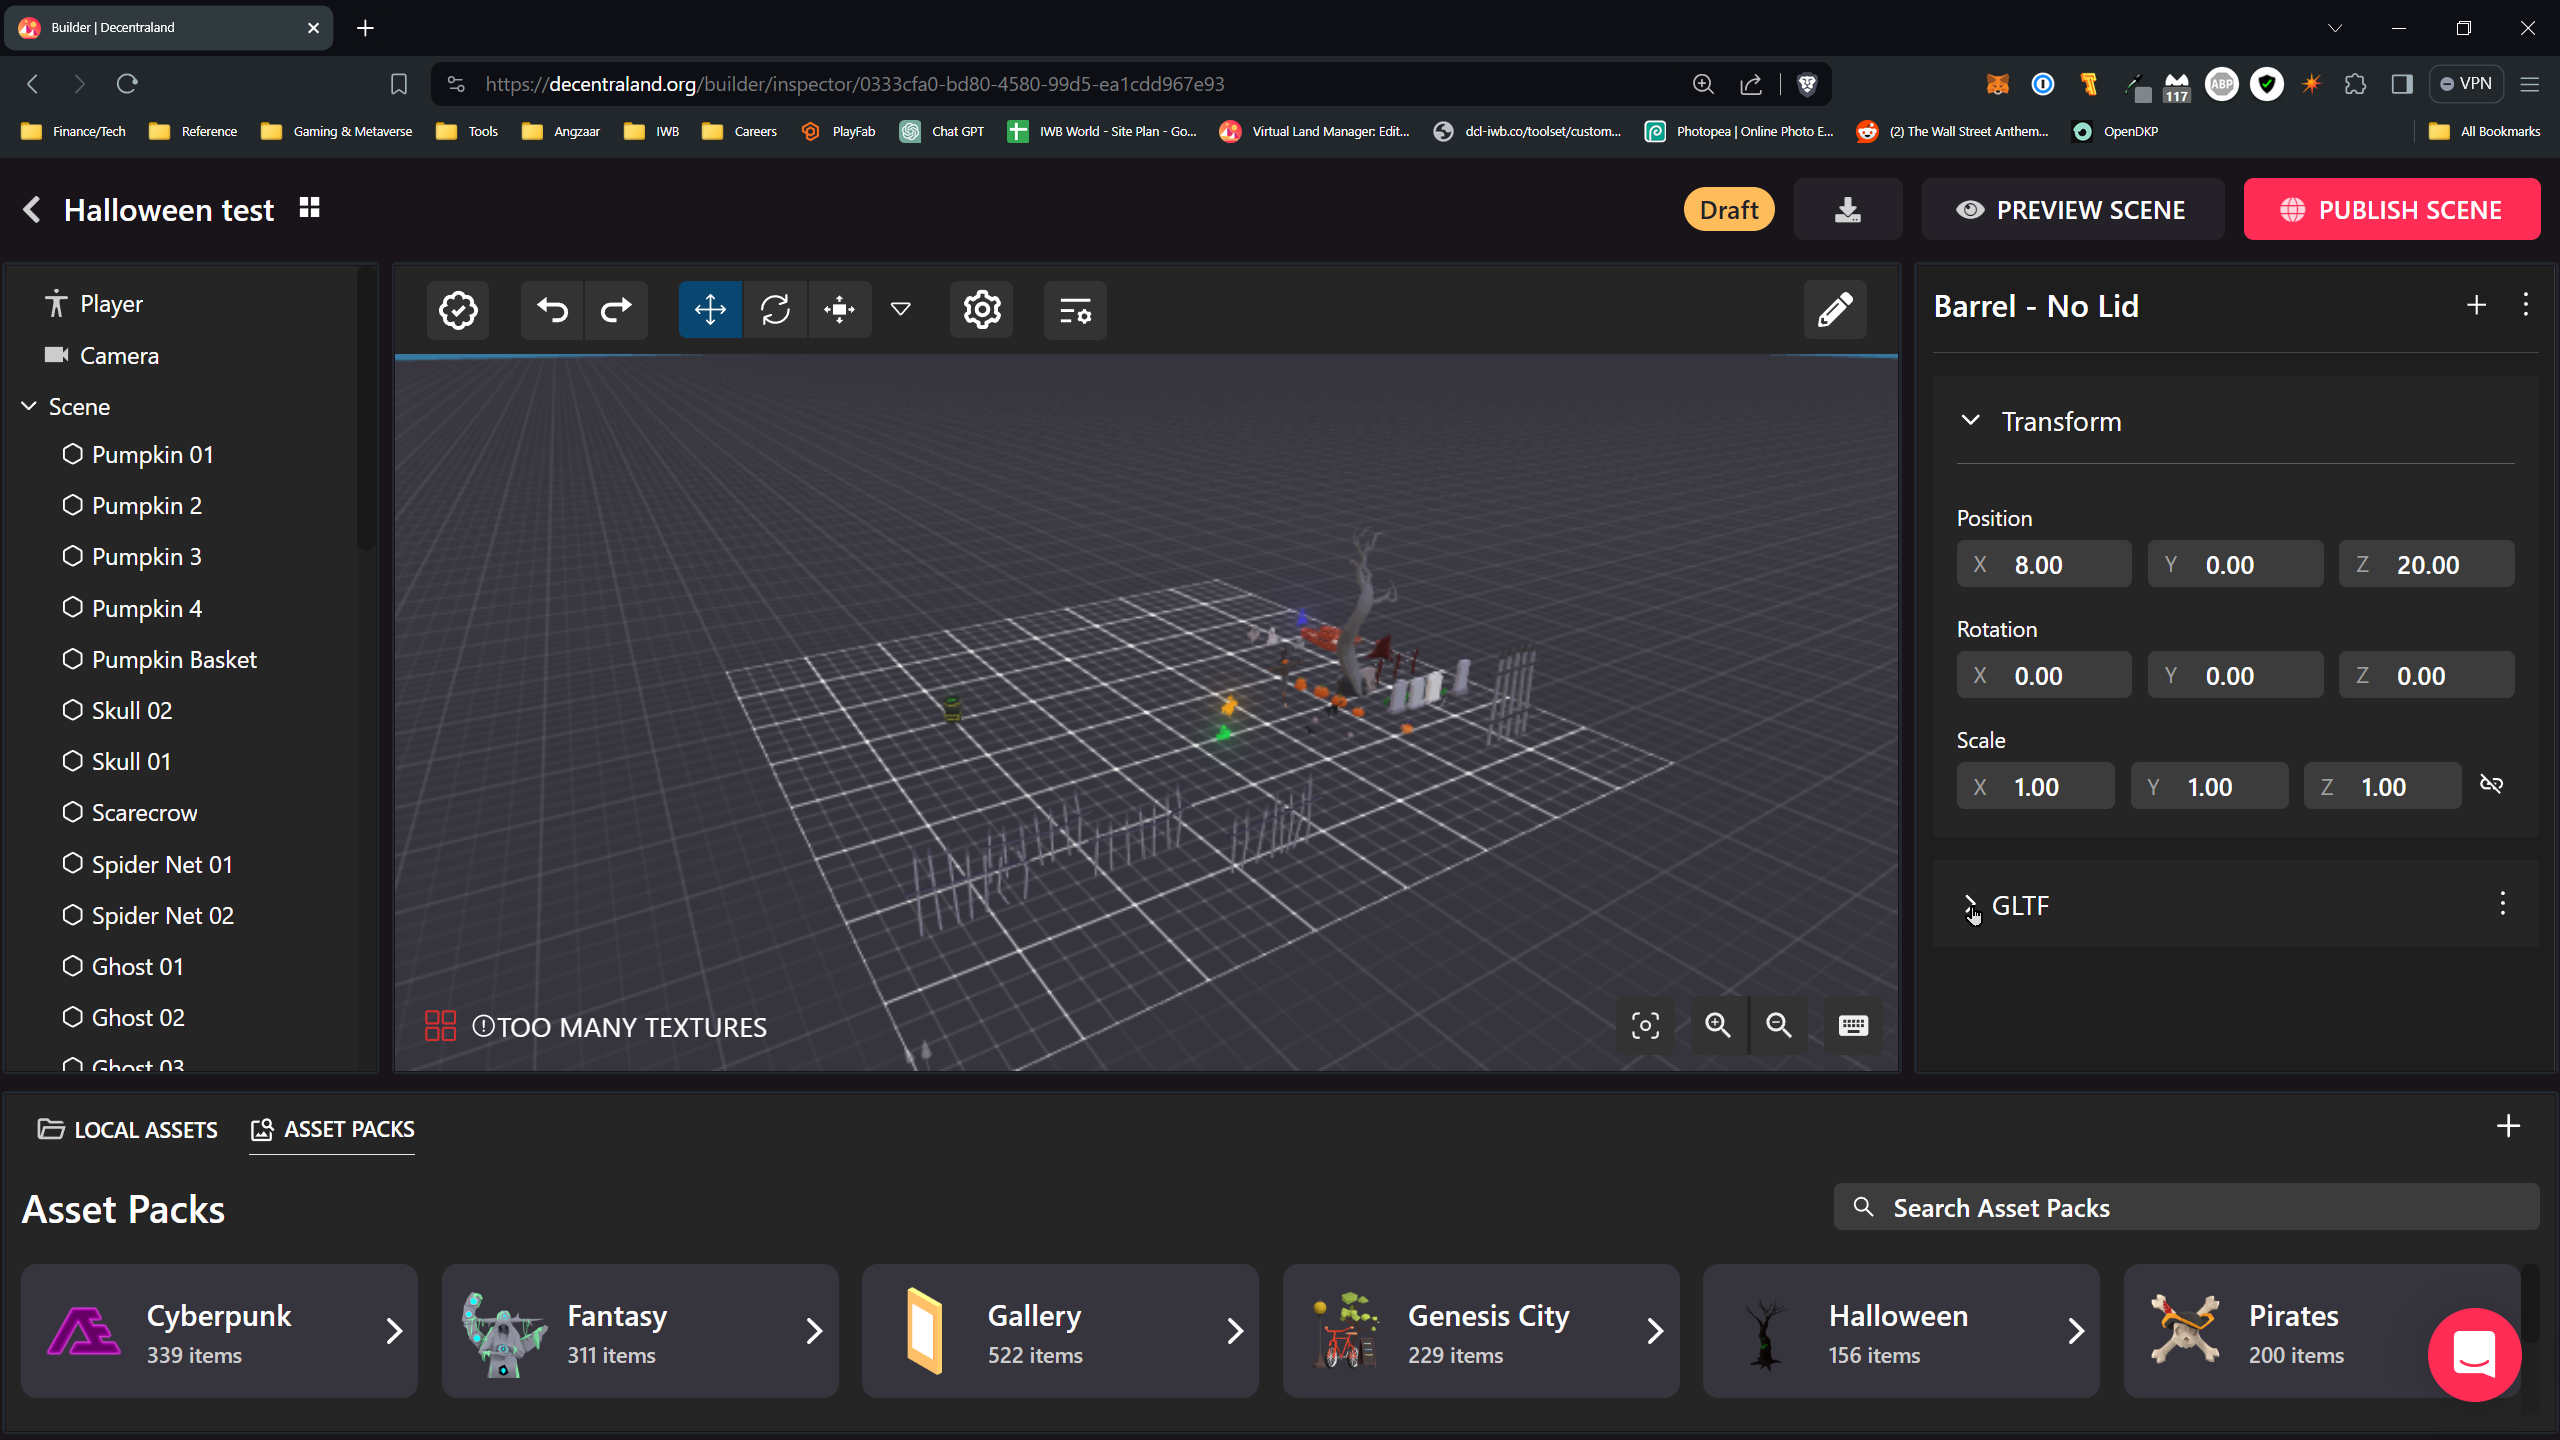
Task: Click the redo arrow icon
Action: [617, 309]
